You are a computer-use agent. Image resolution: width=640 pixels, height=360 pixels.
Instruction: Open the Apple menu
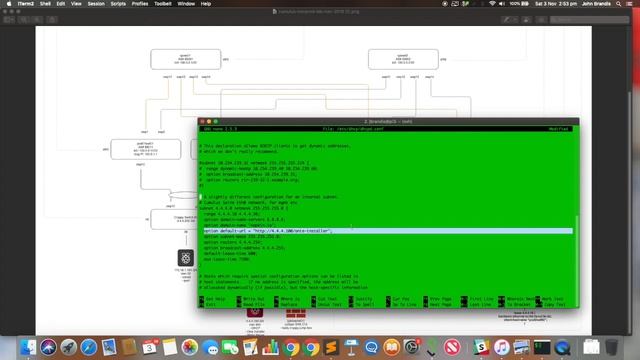[x=9, y=4]
